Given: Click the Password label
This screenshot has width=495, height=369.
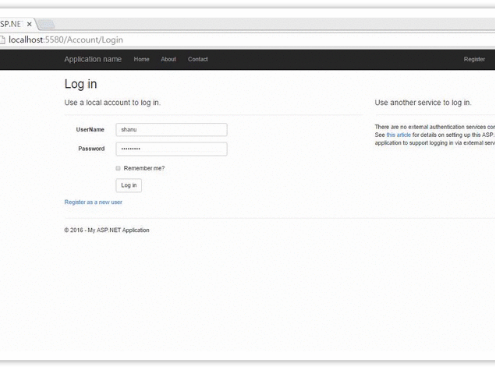Looking at the screenshot, I should 91,149.
